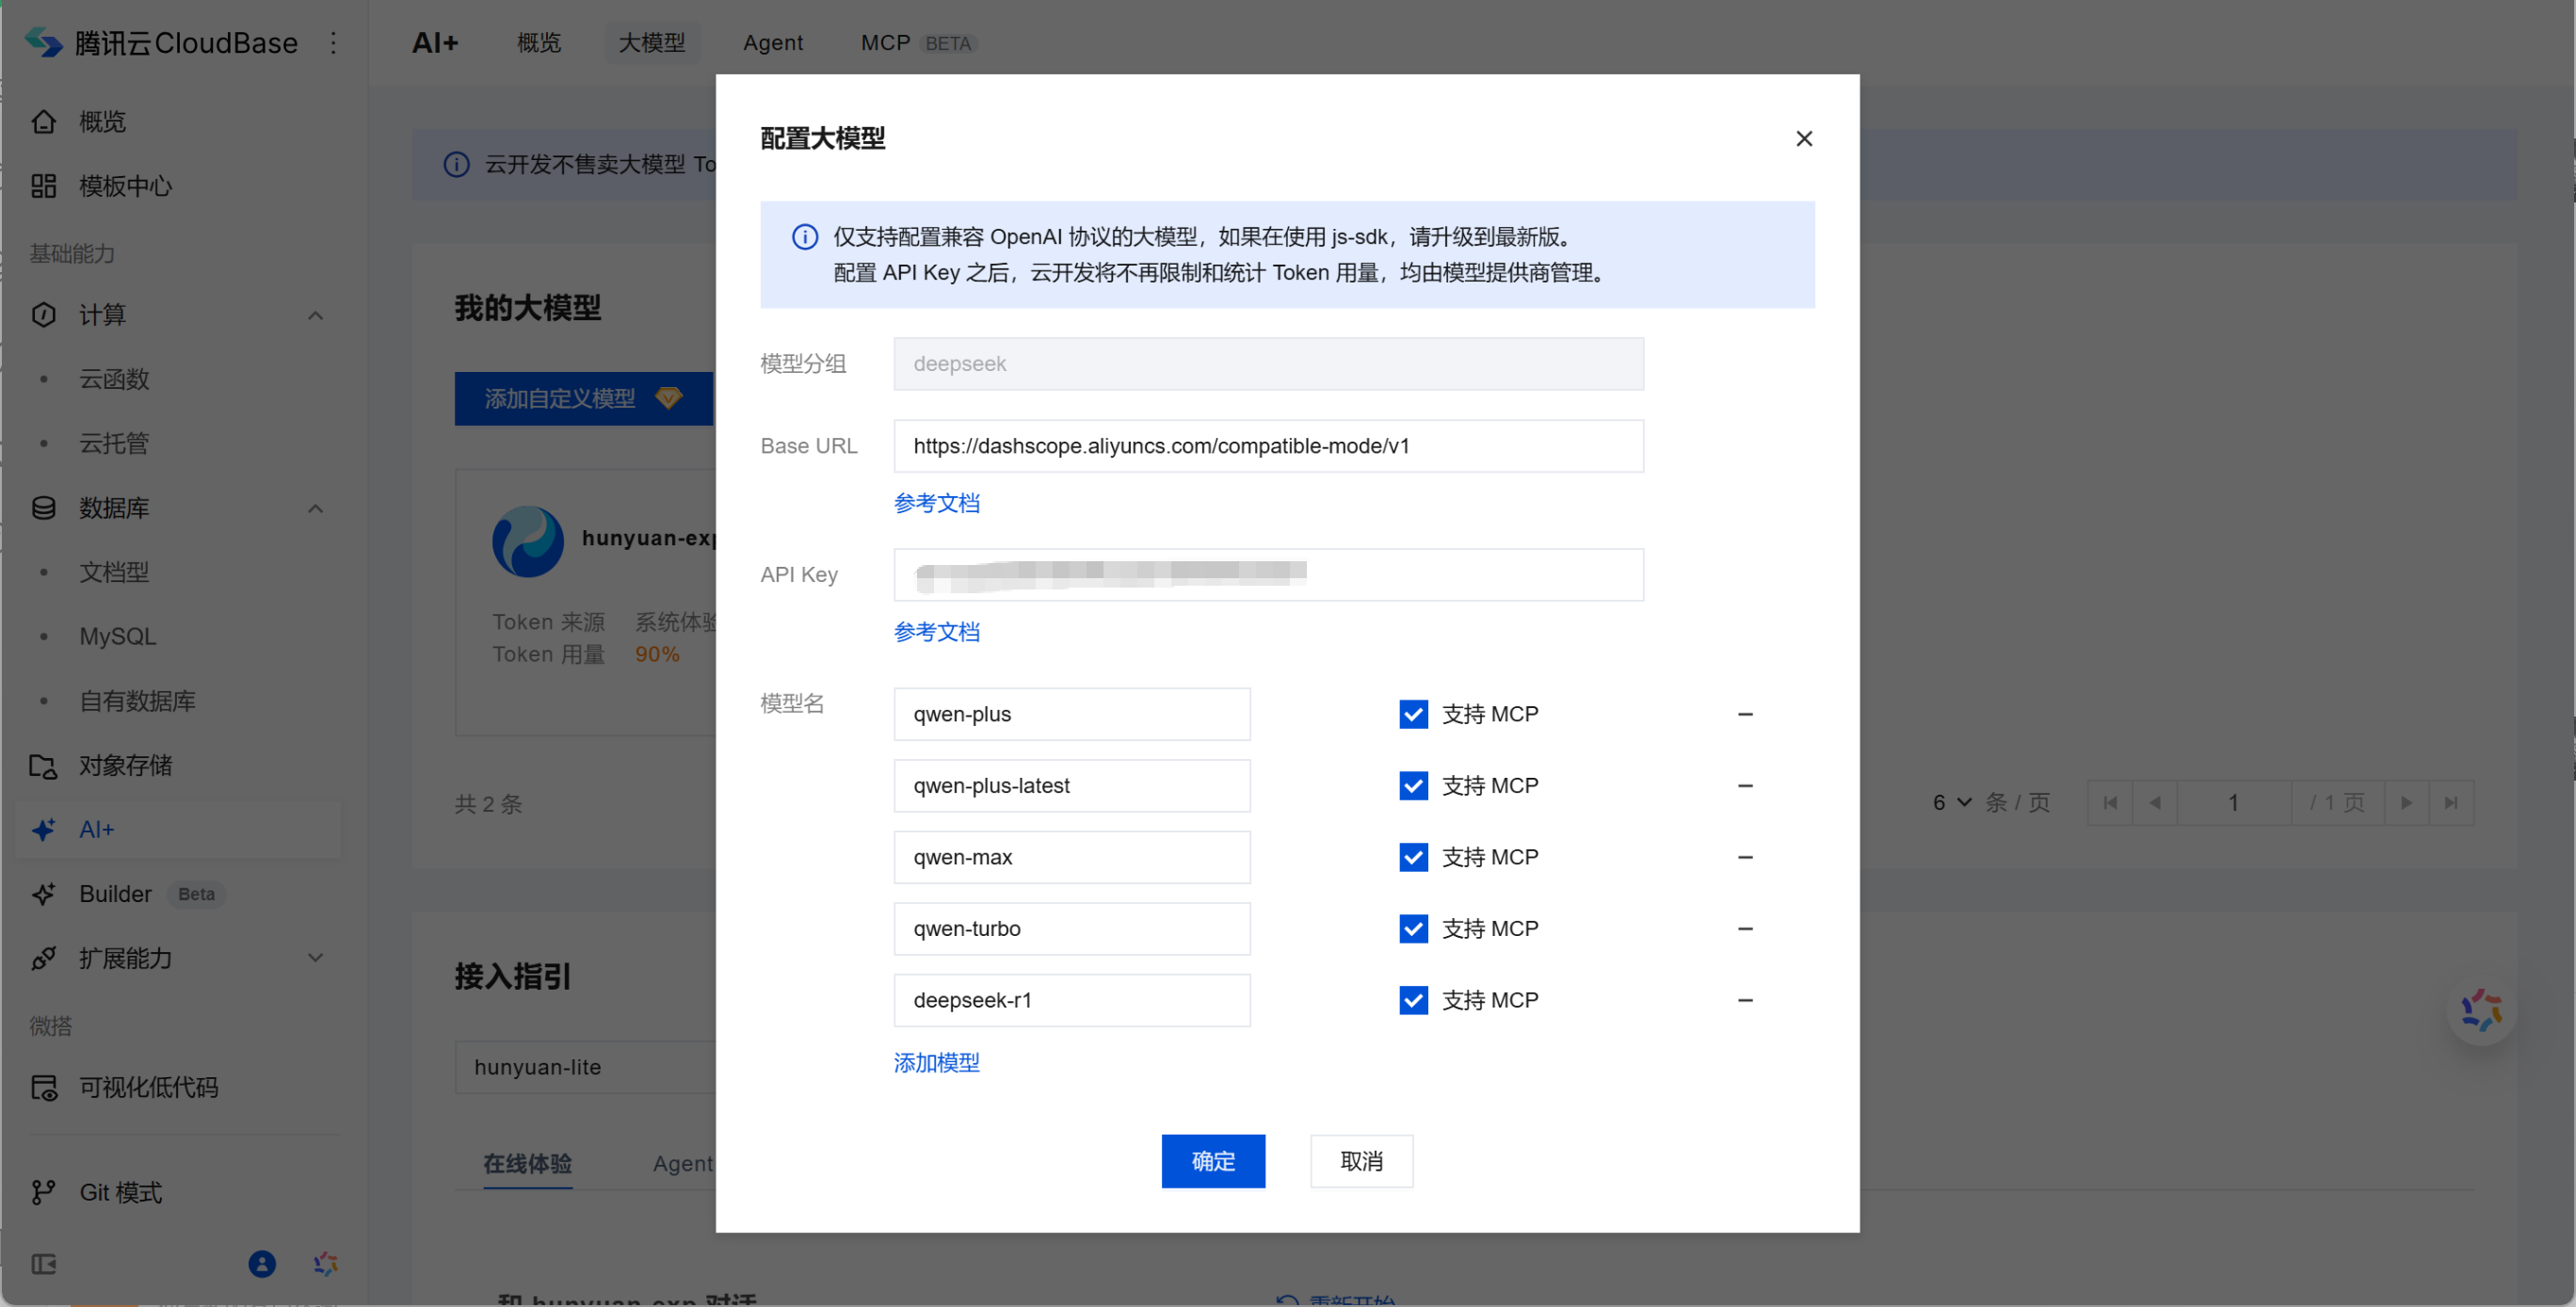Click the blue 确定 button

pos(1213,1162)
